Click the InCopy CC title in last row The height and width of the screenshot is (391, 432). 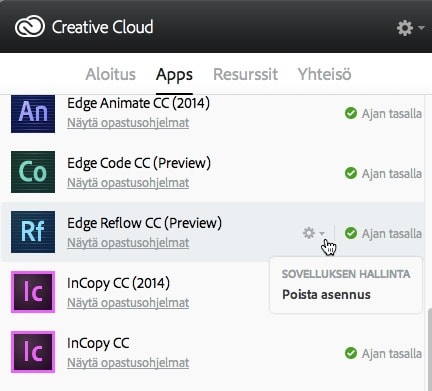98,343
